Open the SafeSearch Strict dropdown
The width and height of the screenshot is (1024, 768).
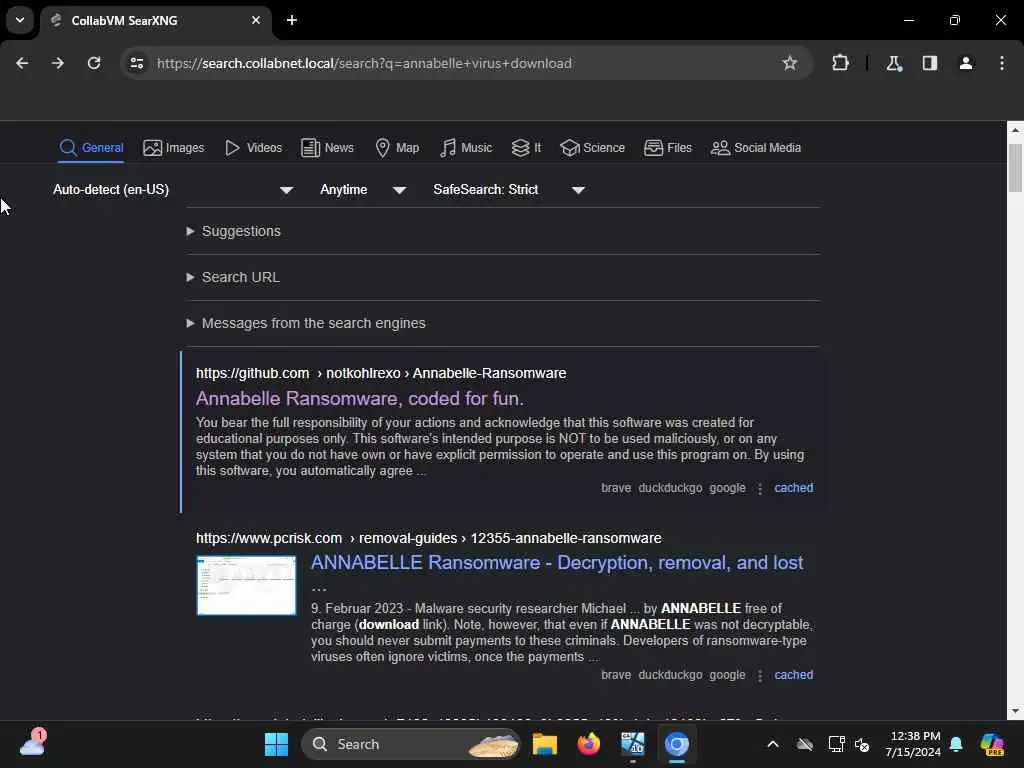click(x=509, y=189)
